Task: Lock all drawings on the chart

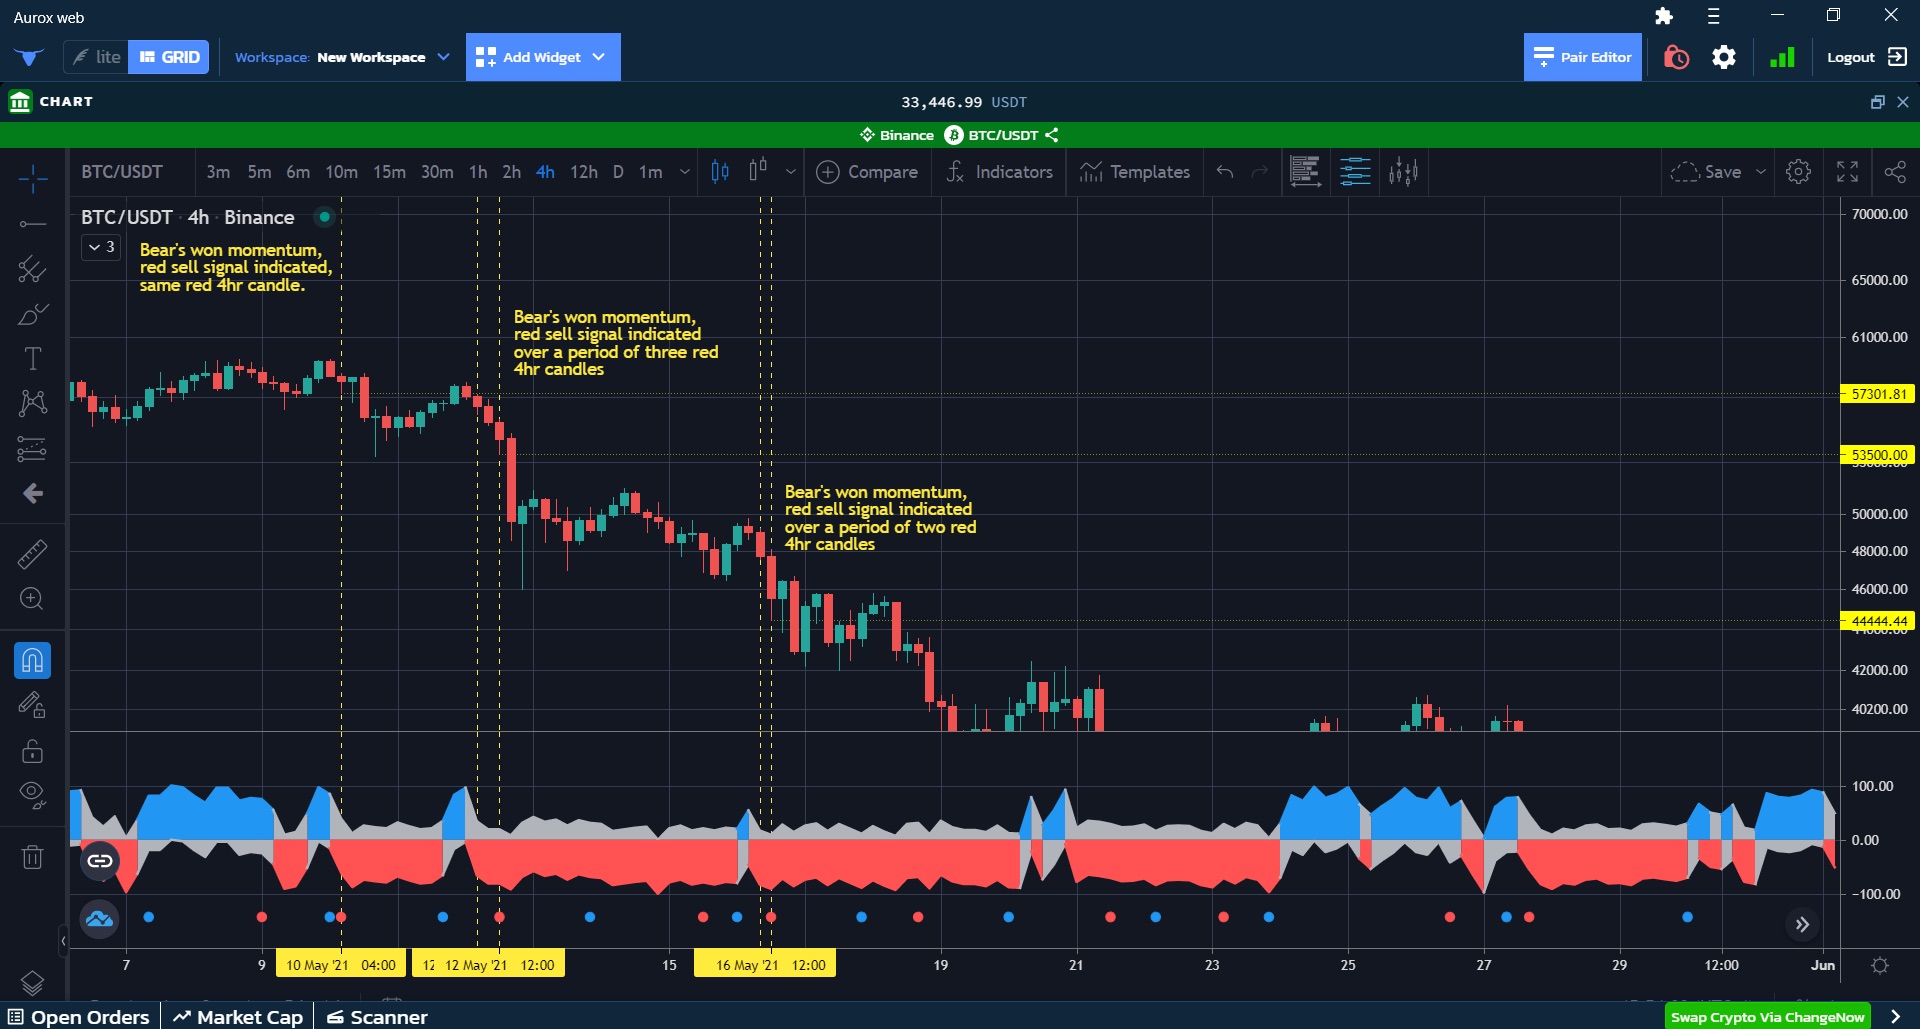Action: [32, 751]
